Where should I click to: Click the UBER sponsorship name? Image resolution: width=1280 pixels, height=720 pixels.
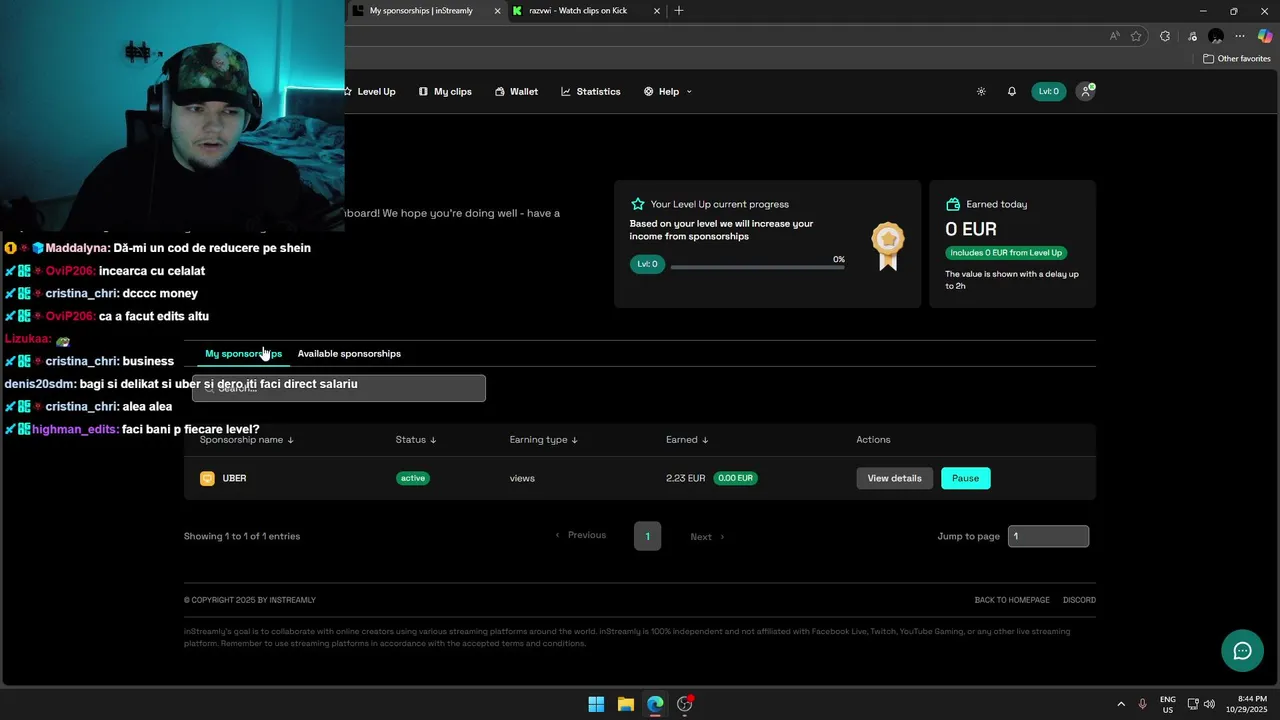(x=234, y=478)
